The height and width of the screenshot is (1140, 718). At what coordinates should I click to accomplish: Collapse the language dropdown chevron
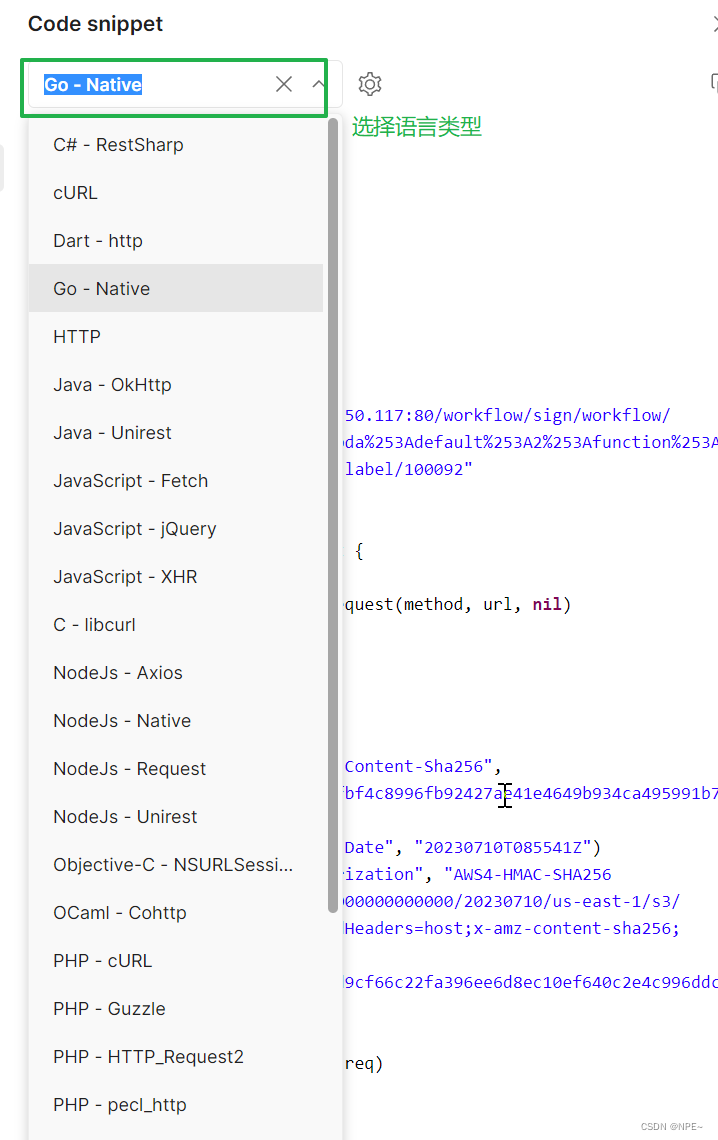[x=318, y=84]
